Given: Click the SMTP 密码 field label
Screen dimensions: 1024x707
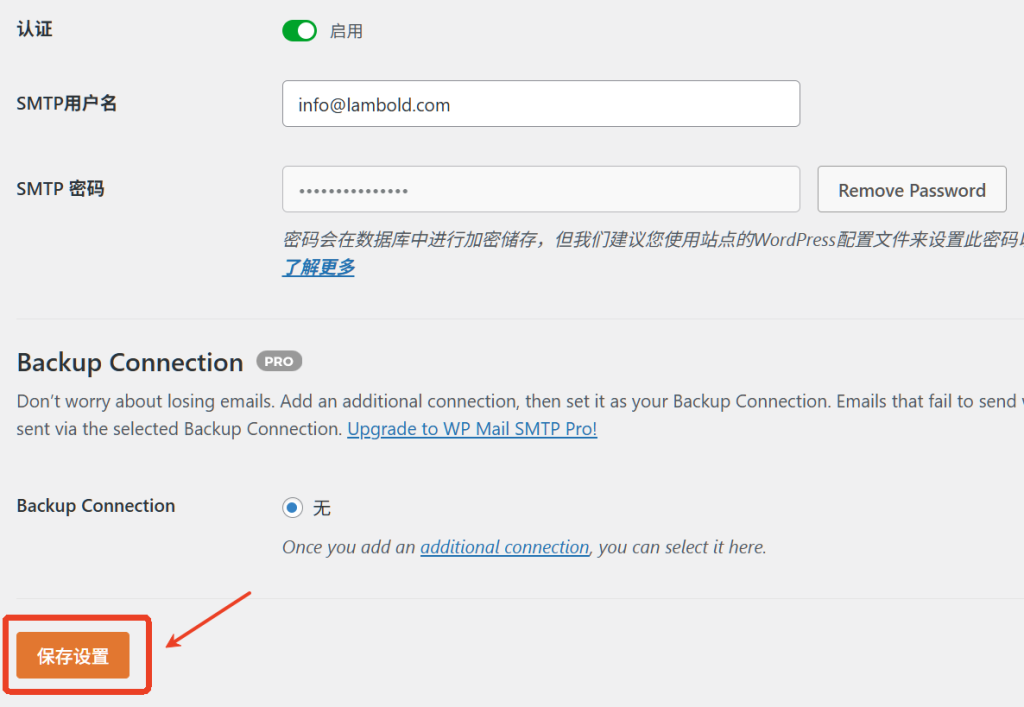Looking at the screenshot, I should pyautogui.click(x=60, y=188).
